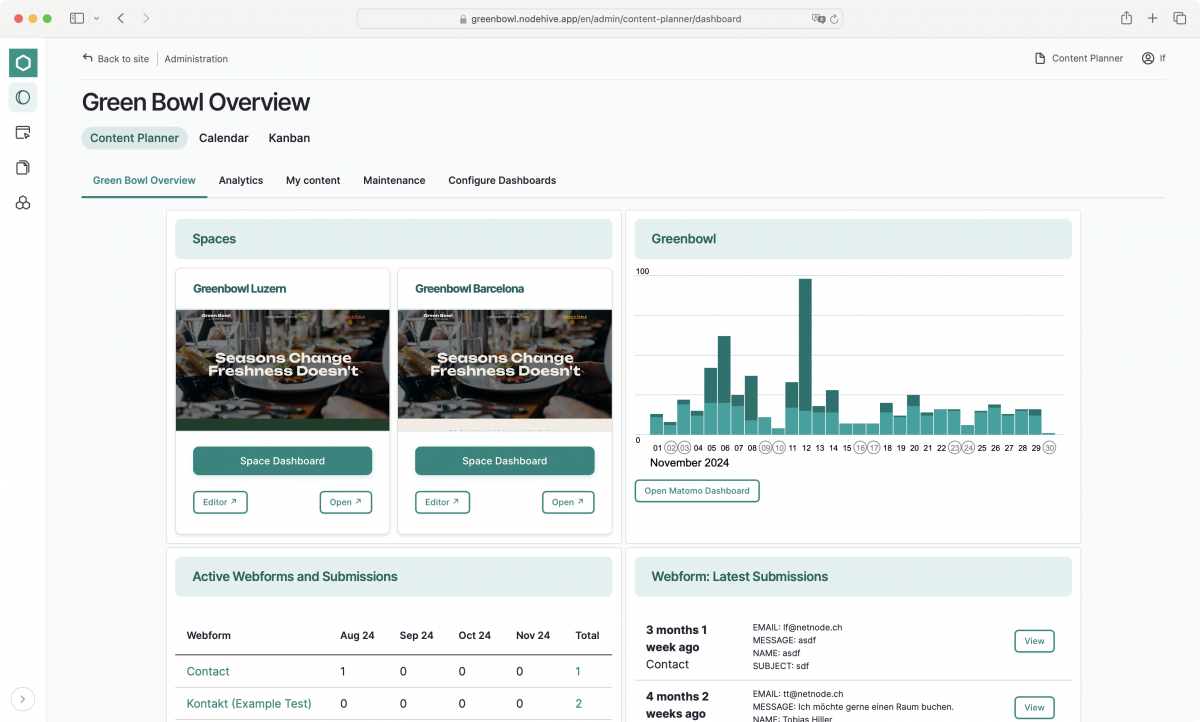Open the Maintenance sub-tab
The height and width of the screenshot is (722, 1200).
394,181
